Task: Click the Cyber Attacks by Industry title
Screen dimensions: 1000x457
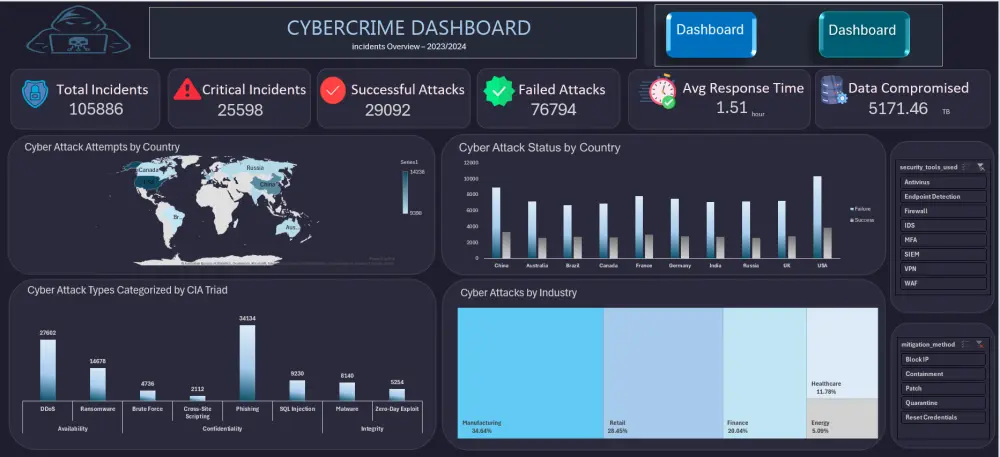Action: (518, 293)
